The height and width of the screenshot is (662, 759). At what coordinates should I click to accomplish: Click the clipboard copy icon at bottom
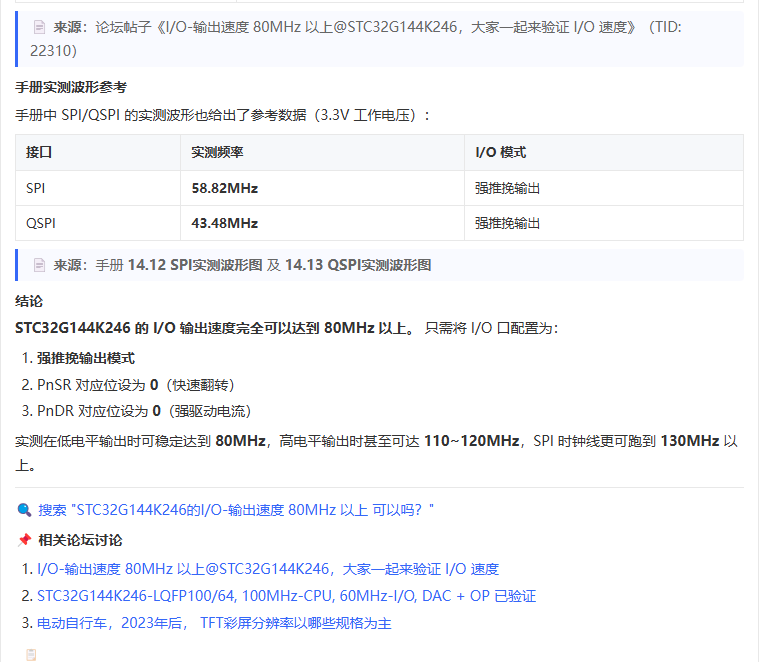tap(31, 654)
